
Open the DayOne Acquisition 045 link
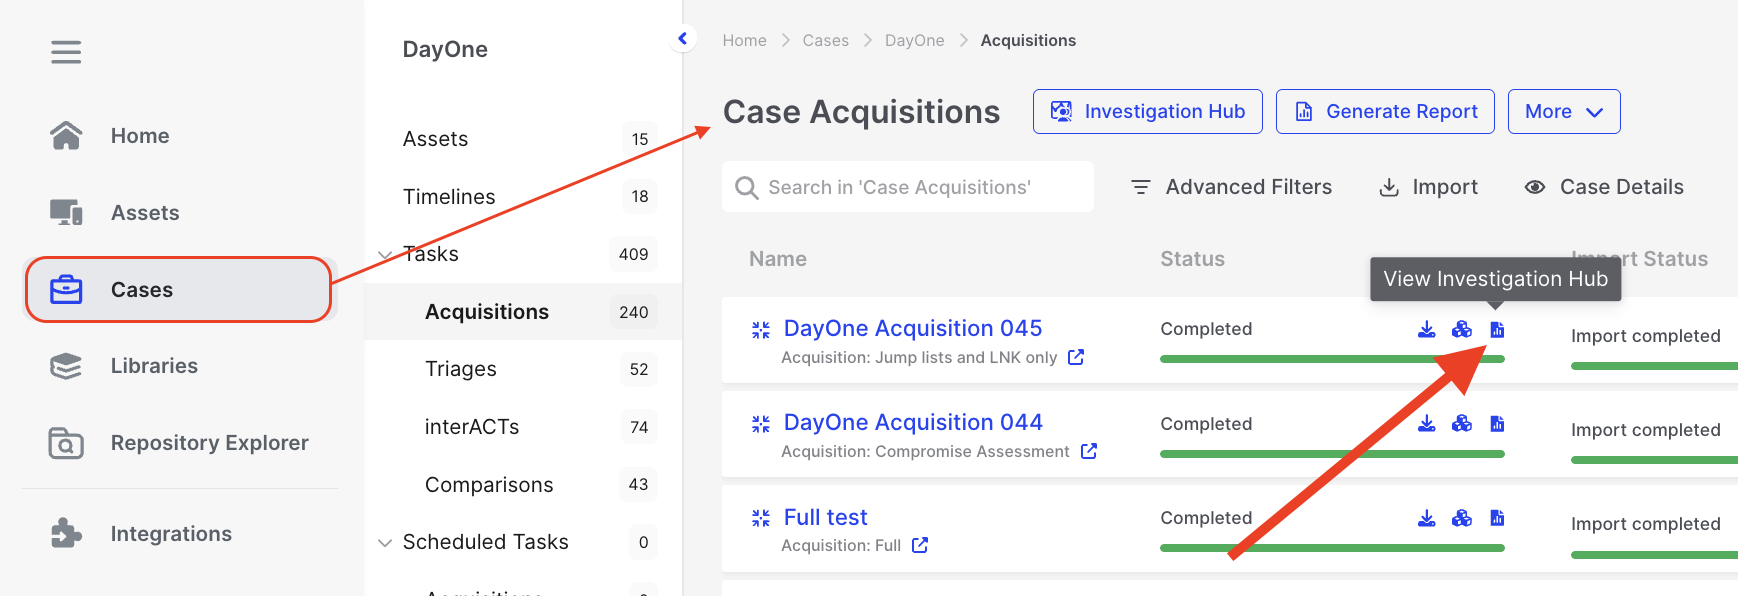(912, 328)
